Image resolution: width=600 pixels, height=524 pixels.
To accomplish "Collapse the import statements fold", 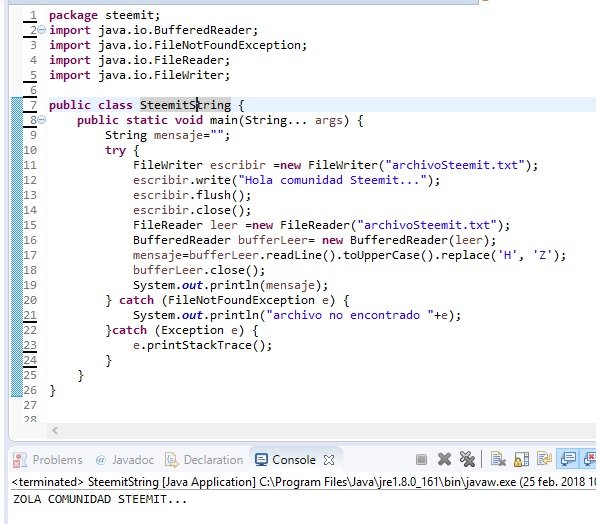I will (x=42, y=30).
